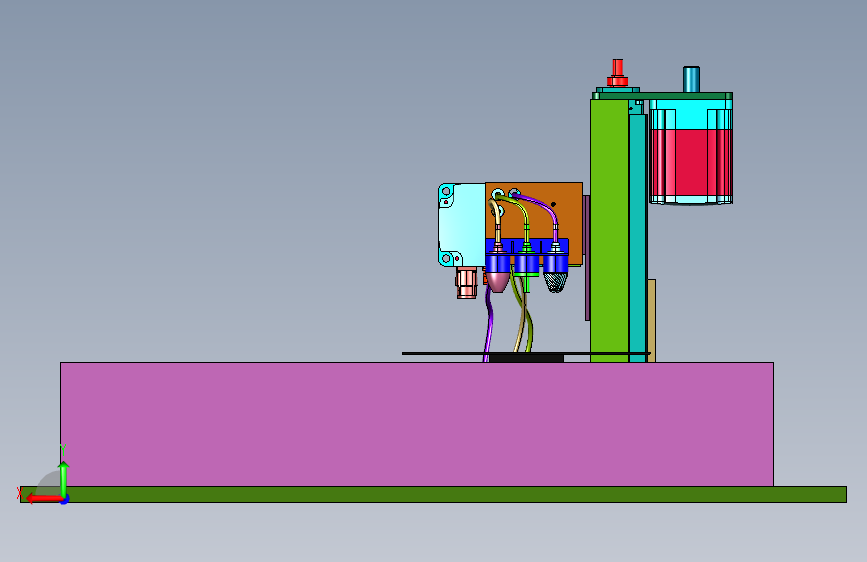Click the green Y-axis arrow of the triad

coord(64,479)
